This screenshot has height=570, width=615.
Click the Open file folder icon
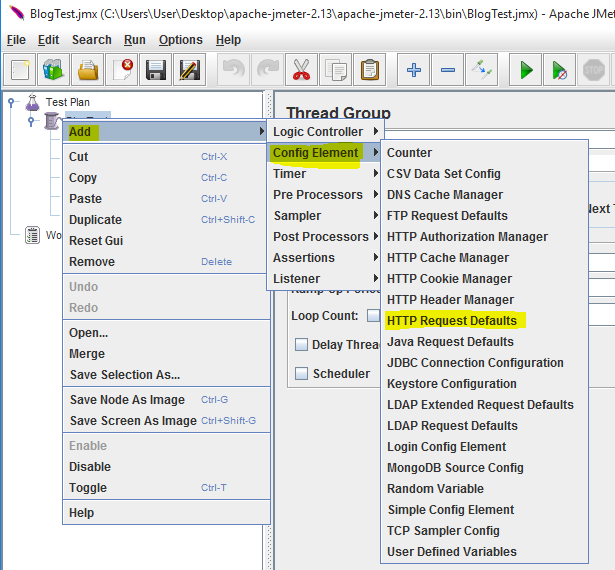tap(87, 71)
